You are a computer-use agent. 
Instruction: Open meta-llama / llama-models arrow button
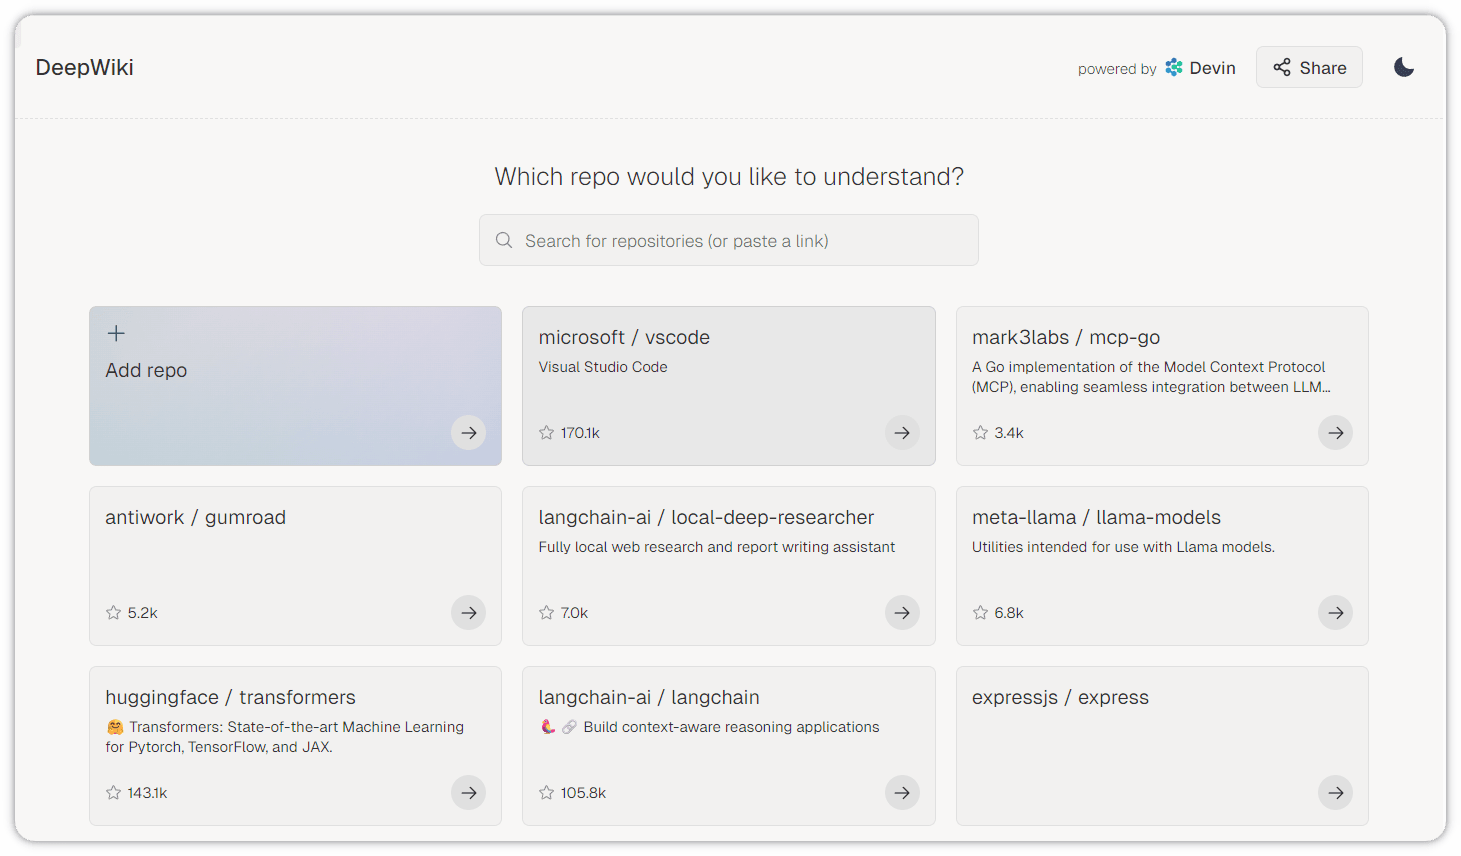click(x=1335, y=613)
